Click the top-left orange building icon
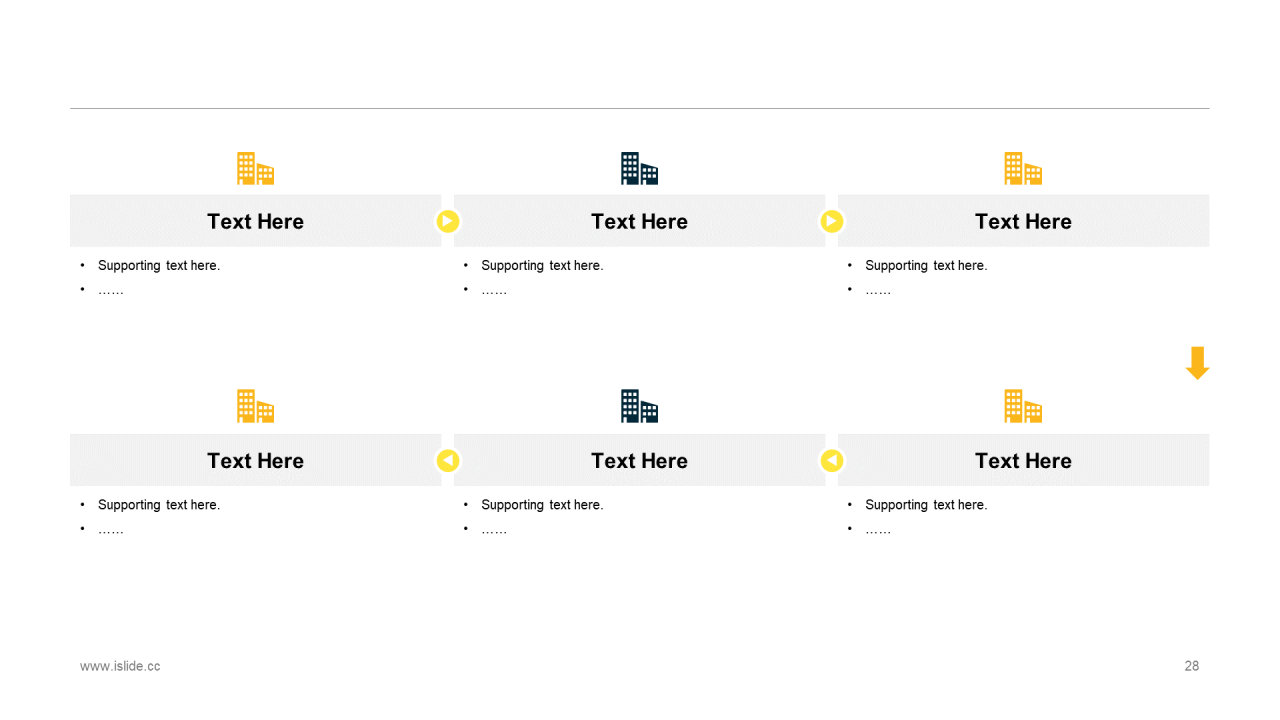The image size is (1280, 720). click(255, 169)
